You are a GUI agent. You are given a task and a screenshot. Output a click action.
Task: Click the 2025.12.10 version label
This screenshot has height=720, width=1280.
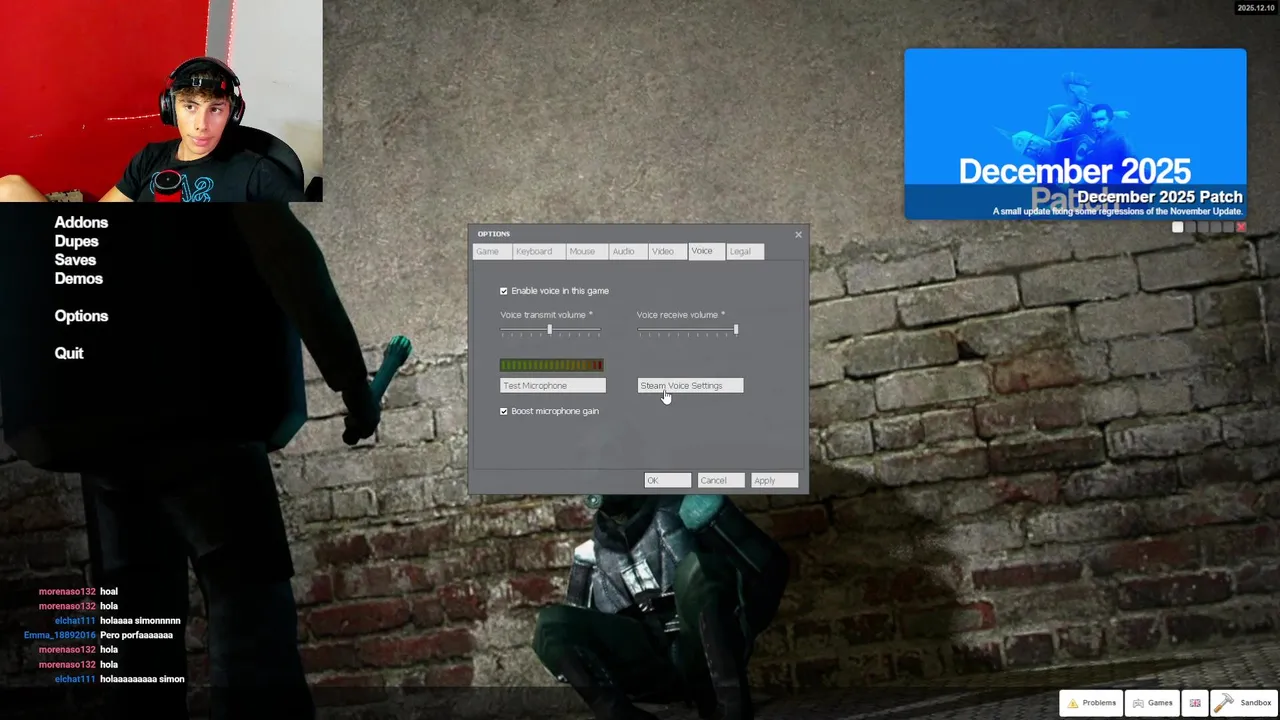pyautogui.click(x=1255, y=8)
